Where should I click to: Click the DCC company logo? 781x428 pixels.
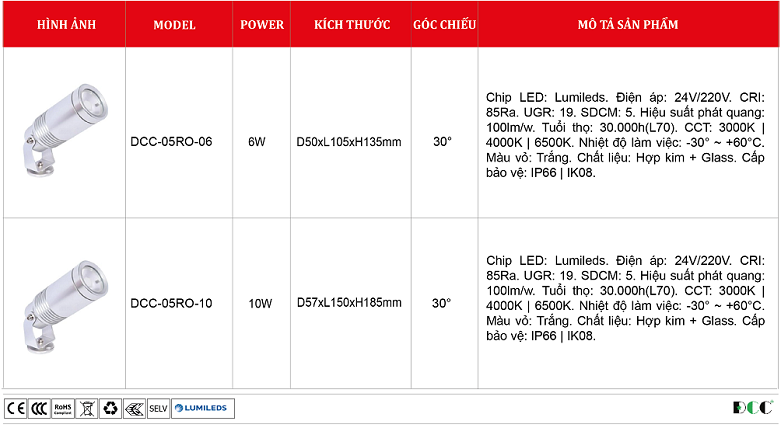click(752, 408)
